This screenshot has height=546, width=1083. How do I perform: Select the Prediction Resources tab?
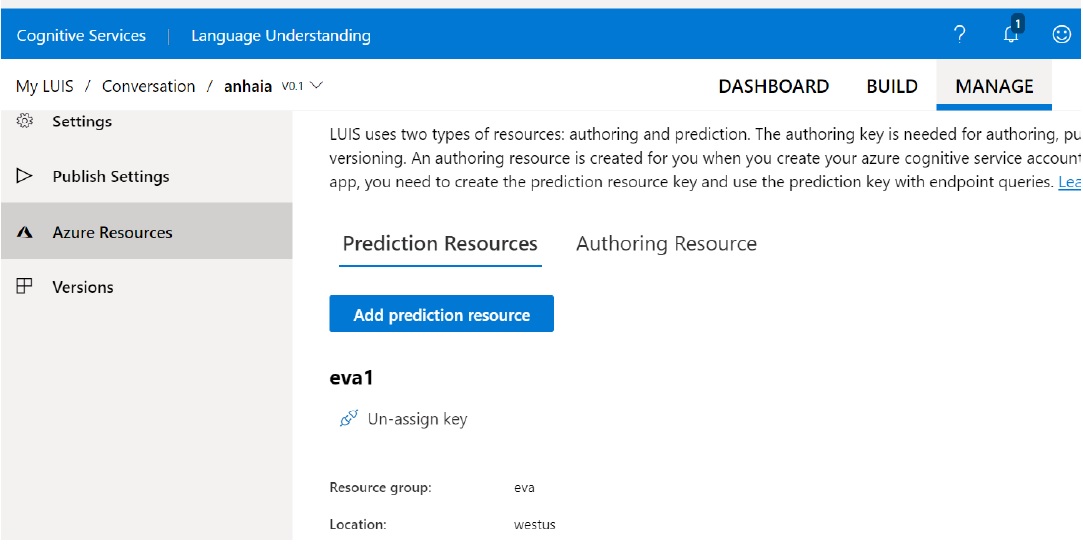[440, 244]
